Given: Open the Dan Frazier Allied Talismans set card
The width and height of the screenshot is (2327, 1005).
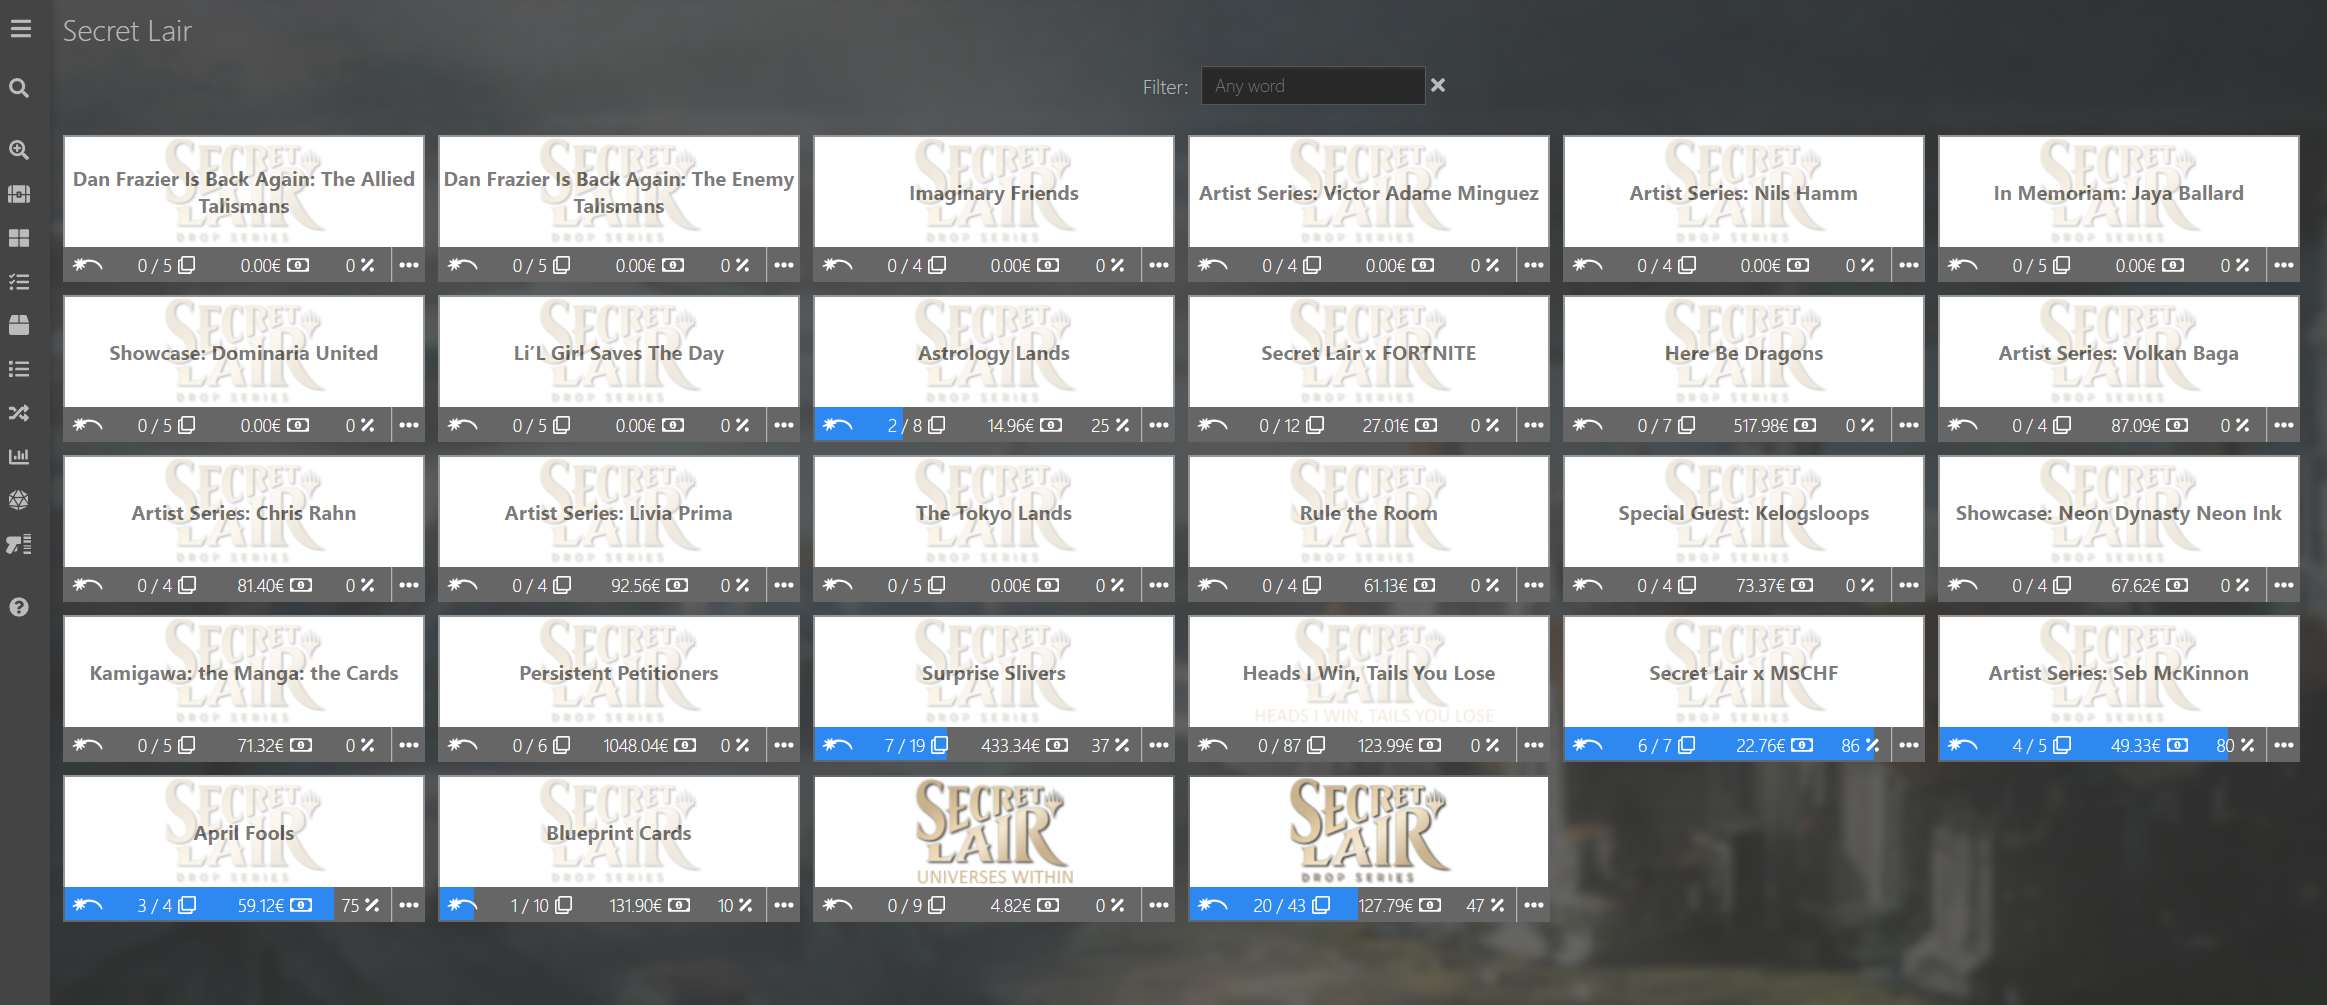Looking at the screenshot, I should [x=244, y=192].
